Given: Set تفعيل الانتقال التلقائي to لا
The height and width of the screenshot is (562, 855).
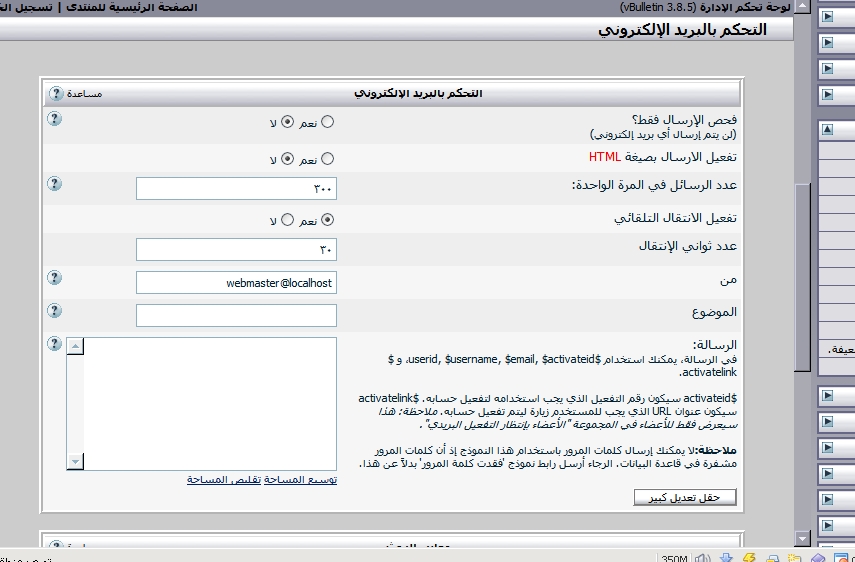Looking at the screenshot, I should pyautogui.click(x=288, y=220).
